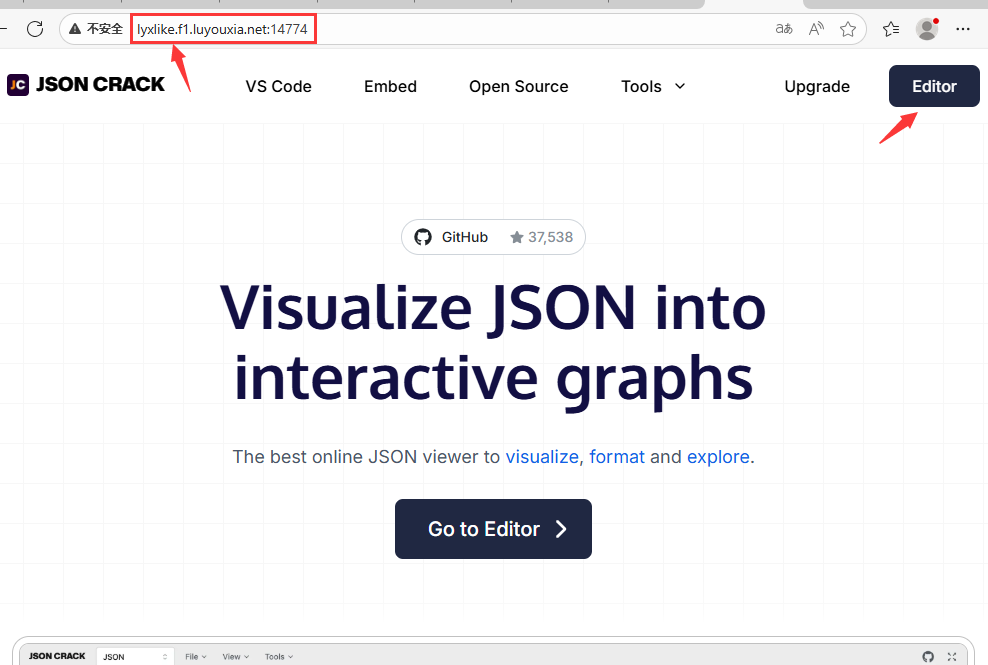Add page to favorites with star icon

848,28
